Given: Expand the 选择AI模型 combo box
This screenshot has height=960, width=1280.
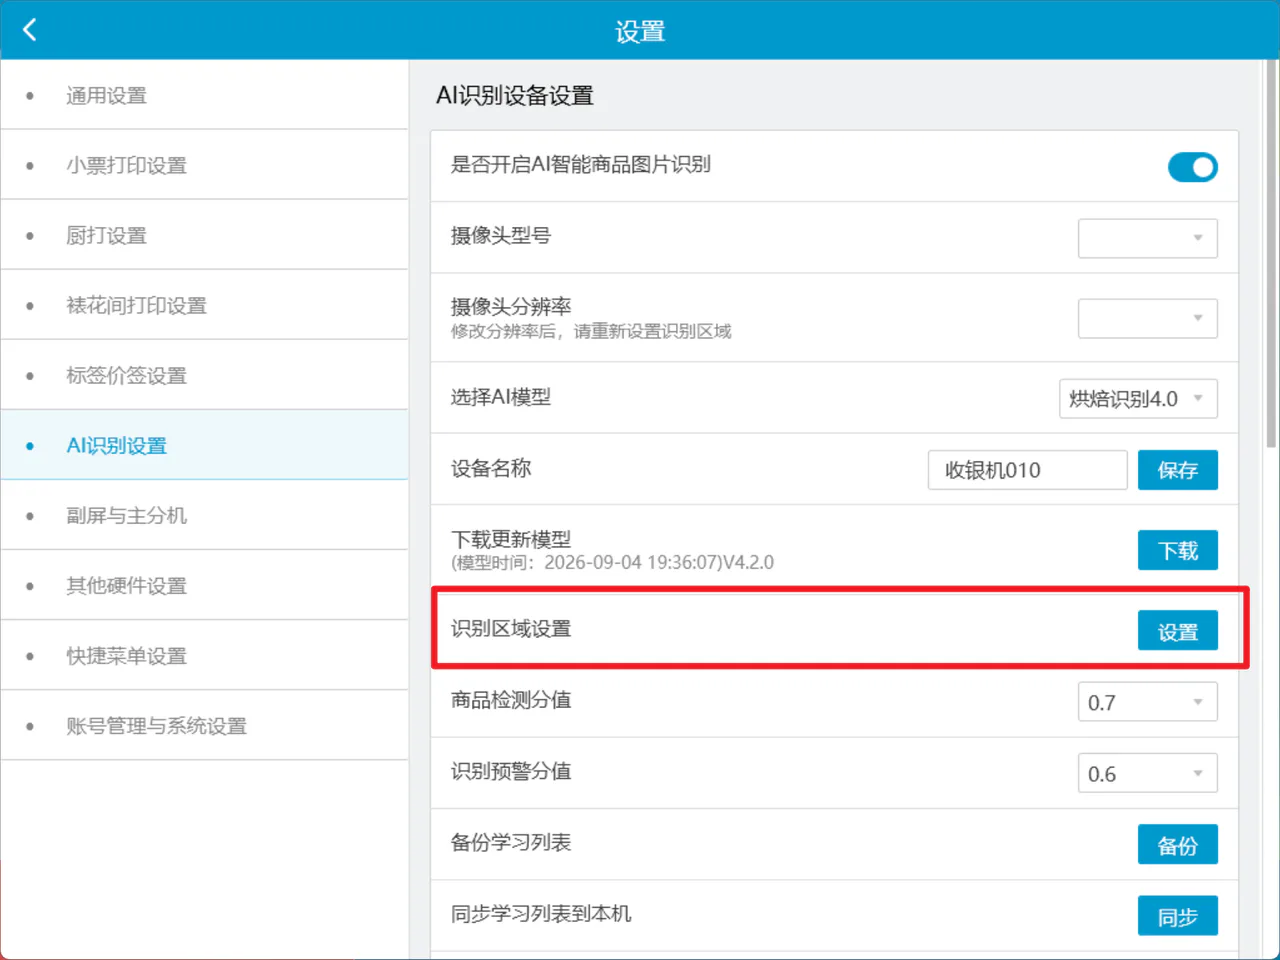Looking at the screenshot, I should click(1138, 399).
